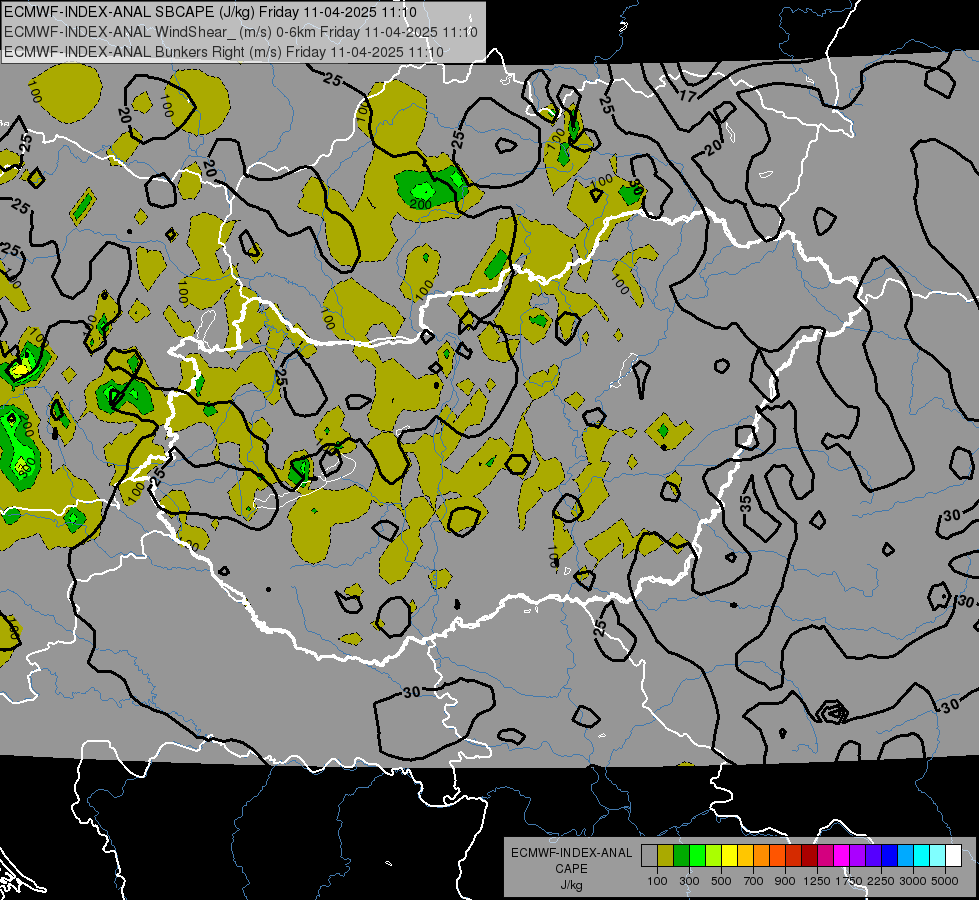Click the legend tick label 1750
The height and width of the screenshot is (900, 979).
[849, 881]
